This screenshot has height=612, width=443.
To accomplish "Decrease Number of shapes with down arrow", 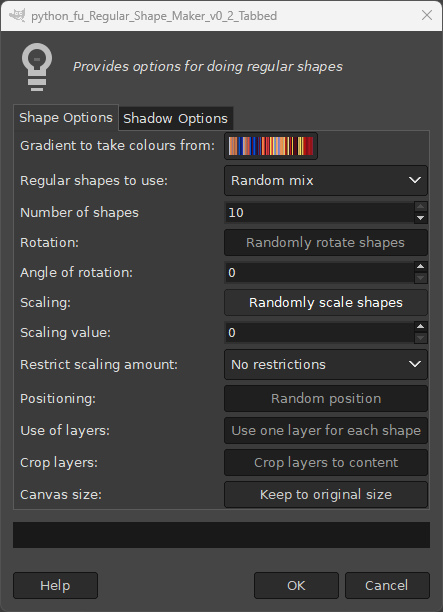I will click(x=421, y=218).
